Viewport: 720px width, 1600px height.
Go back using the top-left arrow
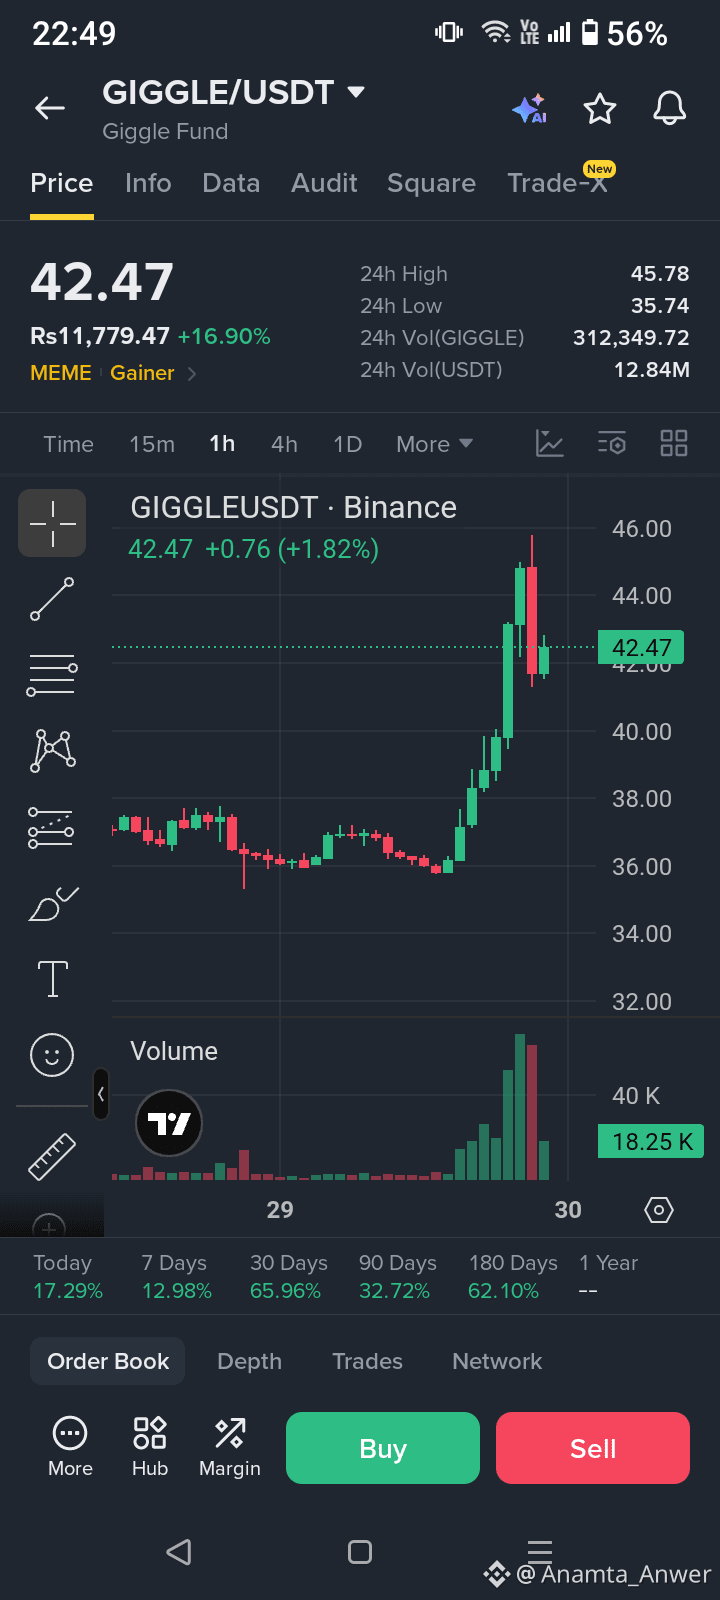pyautogui.click(x=50, y=108)
